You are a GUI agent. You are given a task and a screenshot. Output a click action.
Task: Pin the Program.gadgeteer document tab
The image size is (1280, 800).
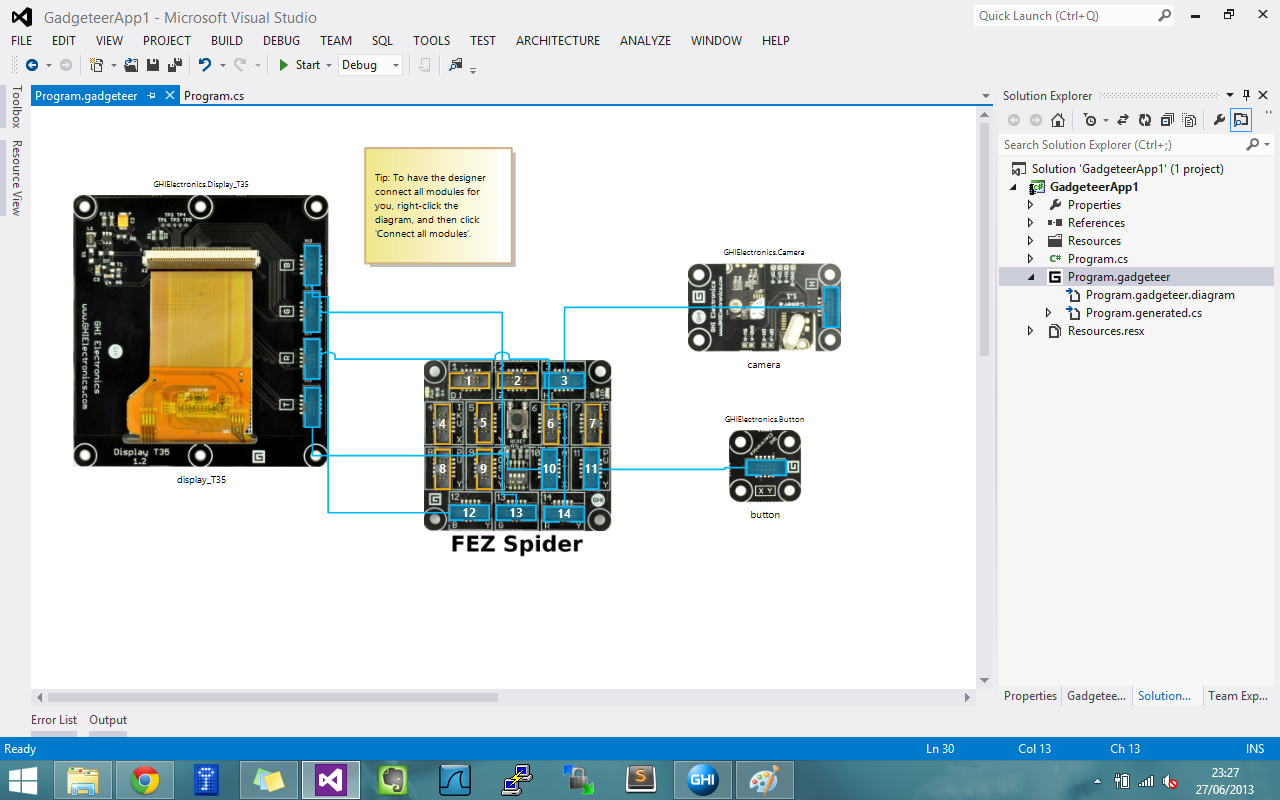(x=151, y=95)
